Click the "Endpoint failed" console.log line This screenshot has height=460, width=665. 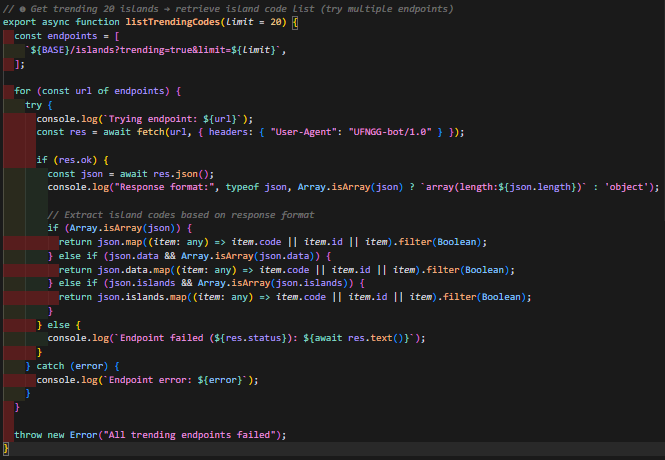tap(236, 338)
